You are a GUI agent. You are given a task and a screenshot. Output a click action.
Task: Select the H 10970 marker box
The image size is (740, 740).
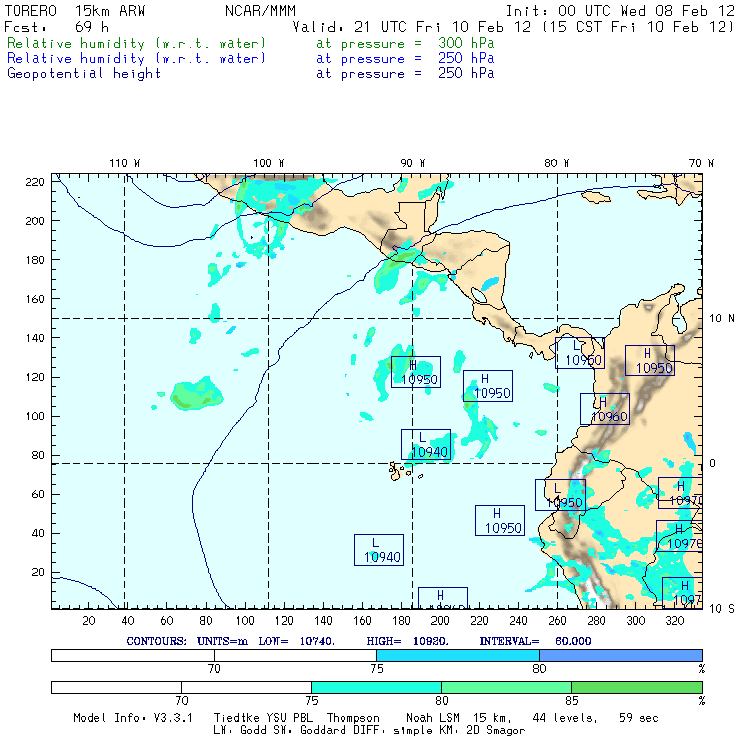pyautogui.click(x=681, y=493)
